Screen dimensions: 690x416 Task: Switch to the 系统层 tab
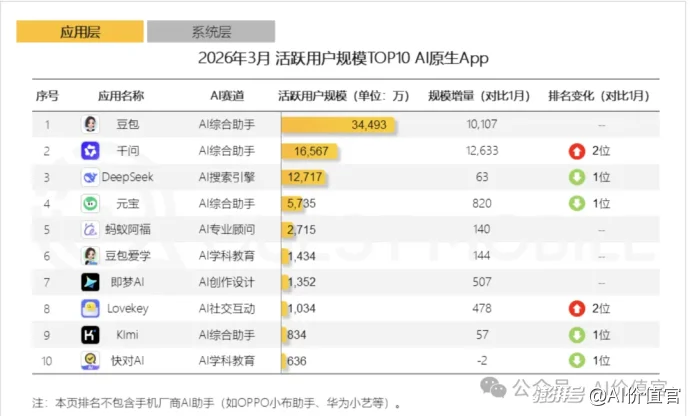coord(211,32)
